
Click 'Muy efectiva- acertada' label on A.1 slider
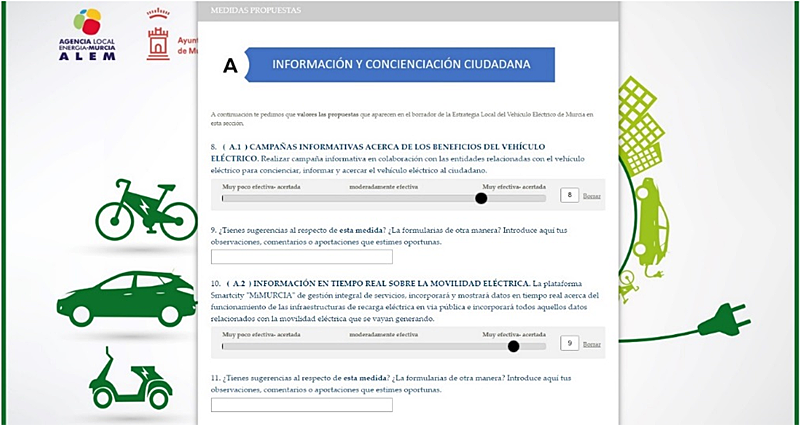coord(514,187)
